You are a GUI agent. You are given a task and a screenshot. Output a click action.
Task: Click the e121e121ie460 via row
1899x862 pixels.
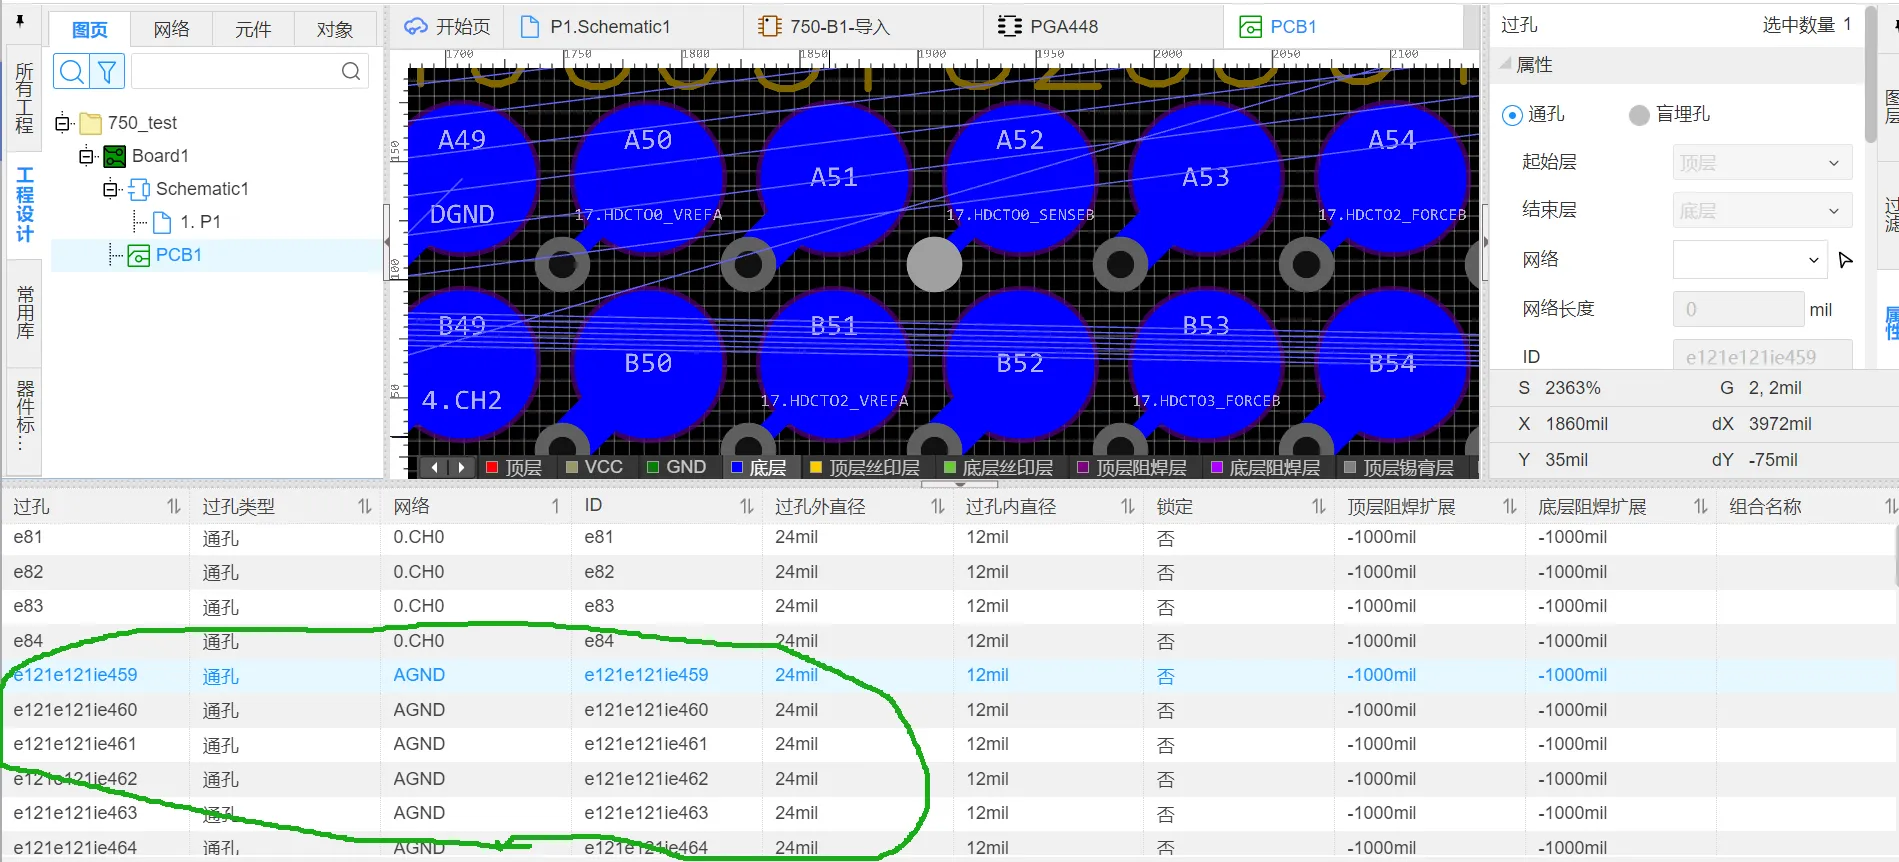coord(76,710)
